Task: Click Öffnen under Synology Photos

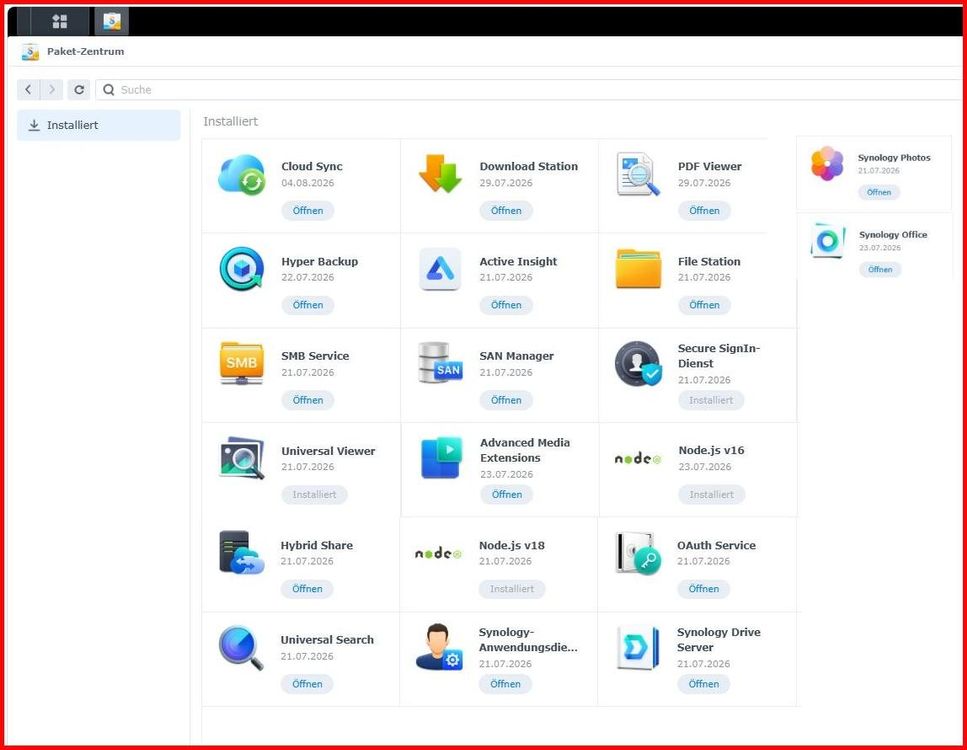Action: click(x=879, y=192)
